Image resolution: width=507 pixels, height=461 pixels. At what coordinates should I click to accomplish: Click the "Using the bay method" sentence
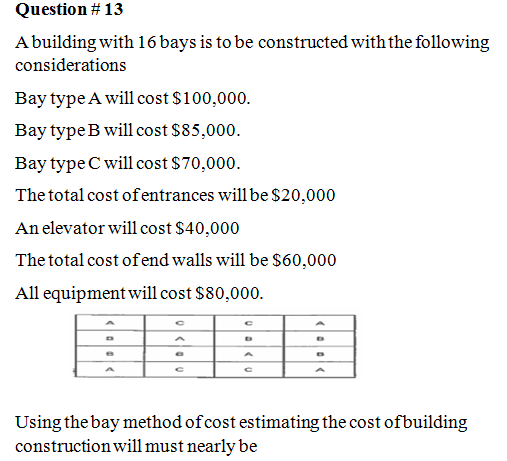tap(241, 434)
